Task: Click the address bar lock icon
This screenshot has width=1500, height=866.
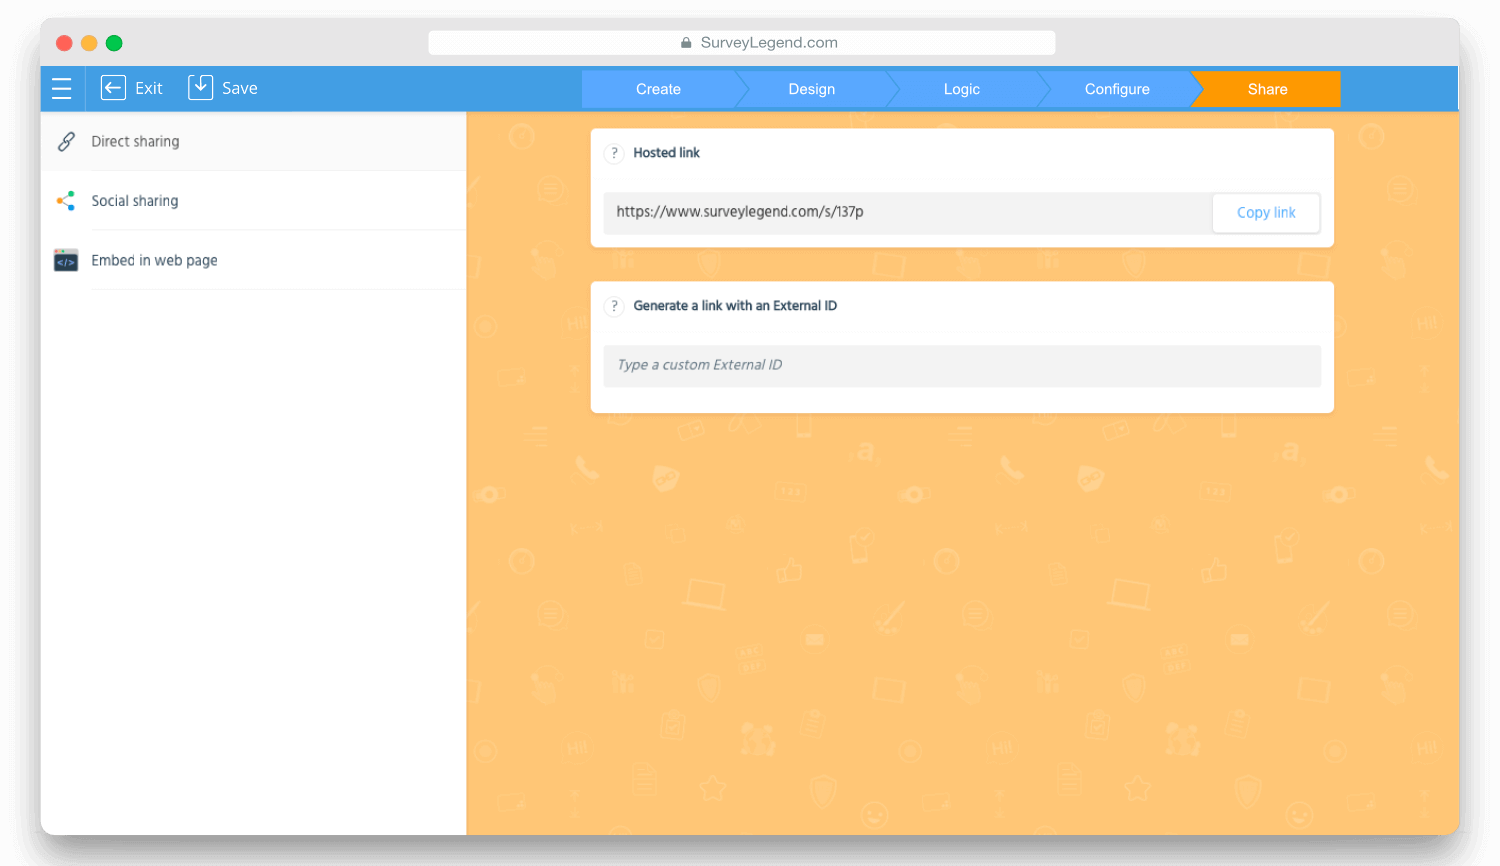Action: point(686,43)
